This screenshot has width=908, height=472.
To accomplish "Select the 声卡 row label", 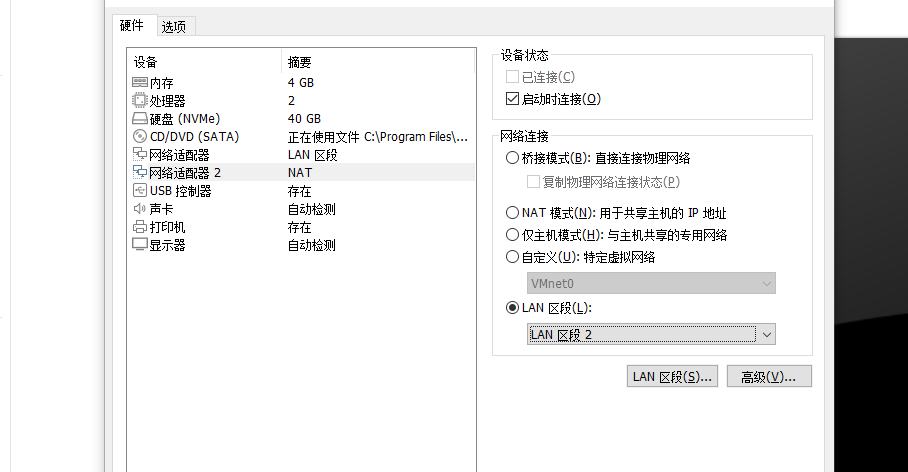I will [x=162, y=208].
